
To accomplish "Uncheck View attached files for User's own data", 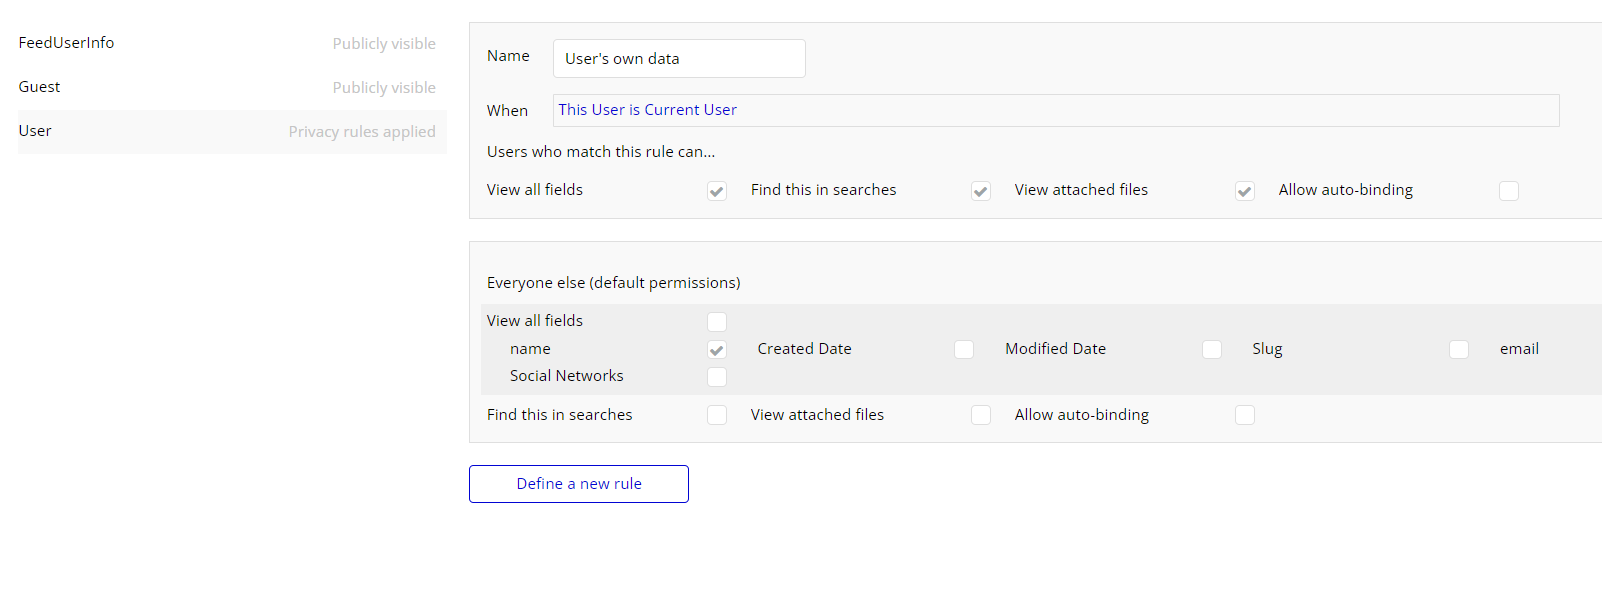I will 1245,191.
